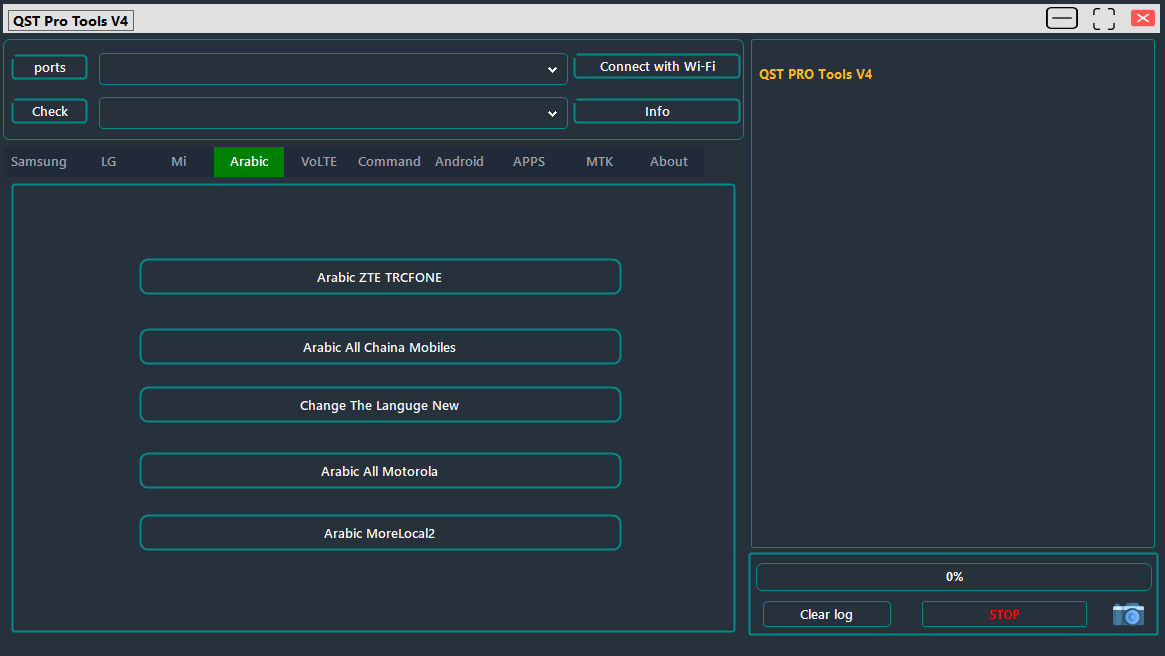The image size is (1165, 656).
Task: Click the ports button
Action: 49,67
